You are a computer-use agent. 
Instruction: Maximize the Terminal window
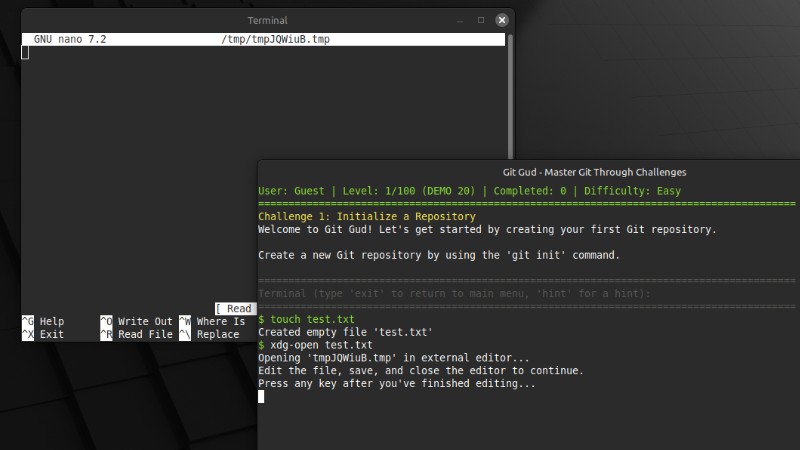point(481,20)
